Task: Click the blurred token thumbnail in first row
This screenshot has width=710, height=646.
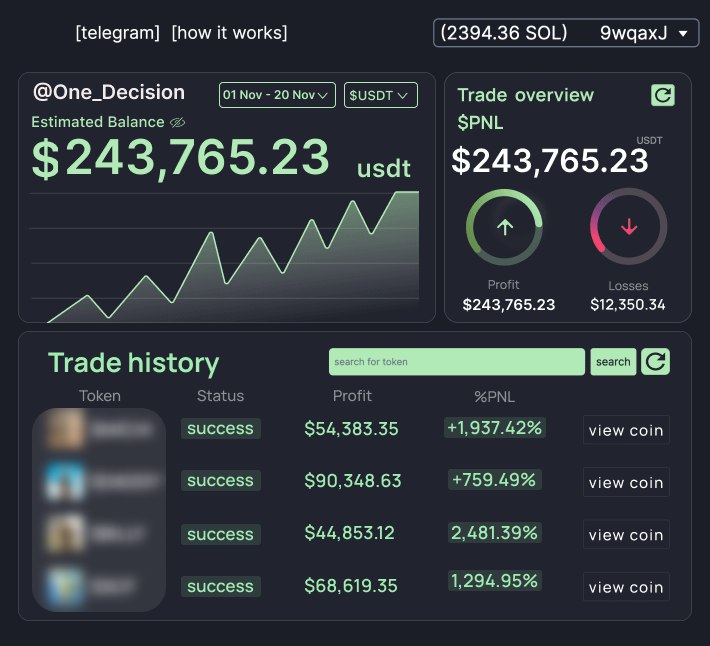Action: [66, 429]
